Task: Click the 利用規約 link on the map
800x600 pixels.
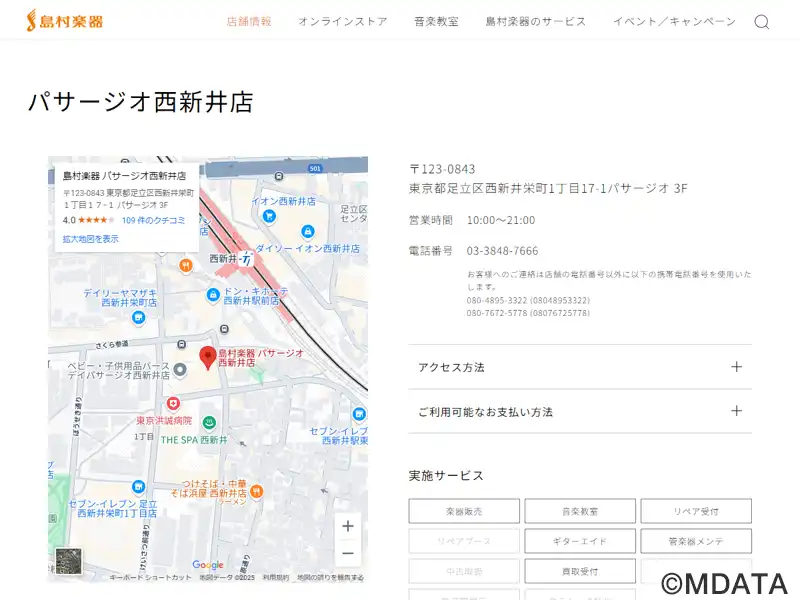Action: click(276, 578)
